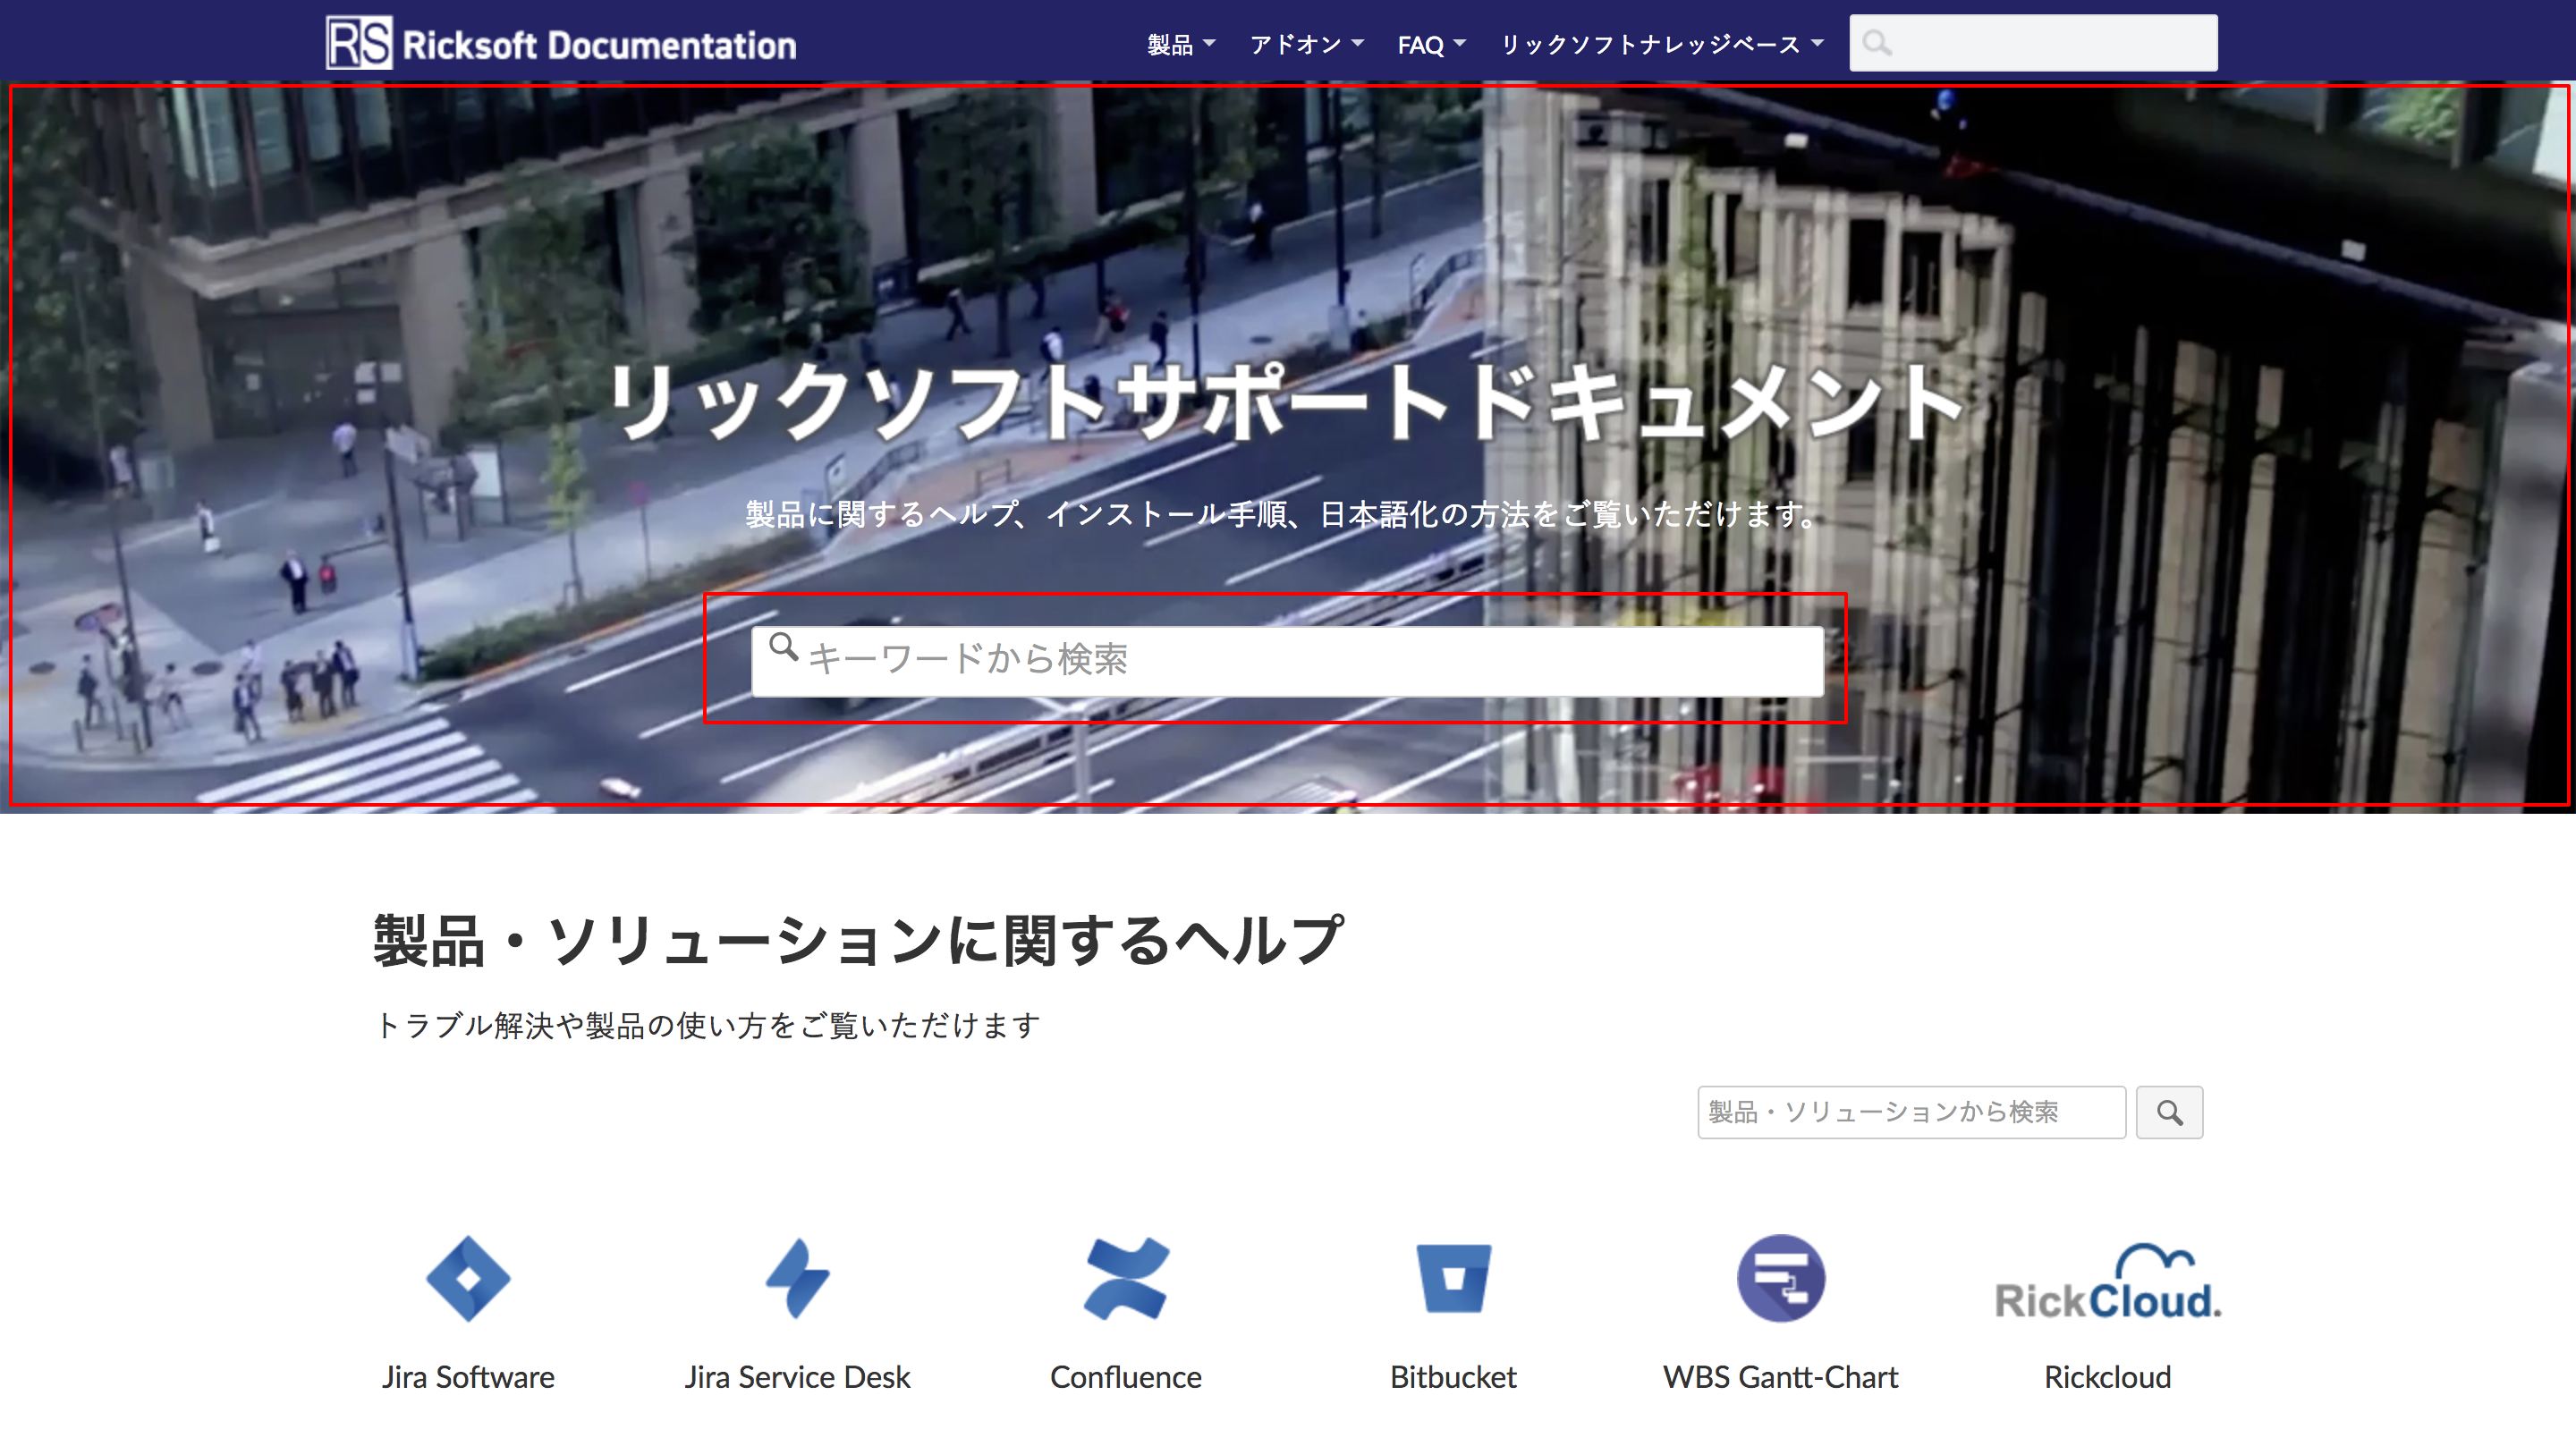Open the WBS Gantt-Chart text link
The width and height of the screenshot is (2576, 1438).
(1781, 1377)
